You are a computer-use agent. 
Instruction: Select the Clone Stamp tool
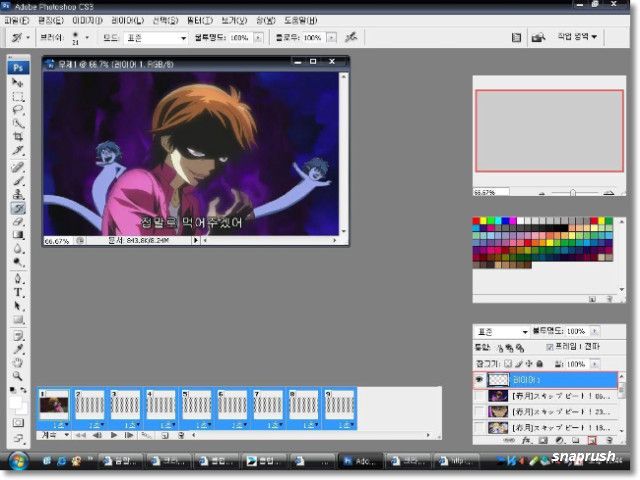pyautogui.click(x=18, y=194)
